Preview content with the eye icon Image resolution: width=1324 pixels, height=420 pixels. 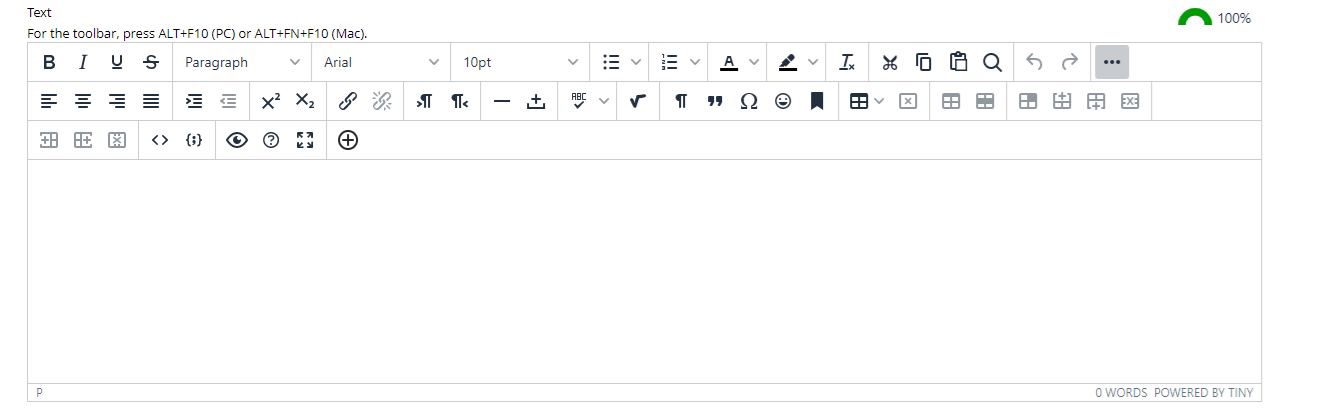(237, 140)
